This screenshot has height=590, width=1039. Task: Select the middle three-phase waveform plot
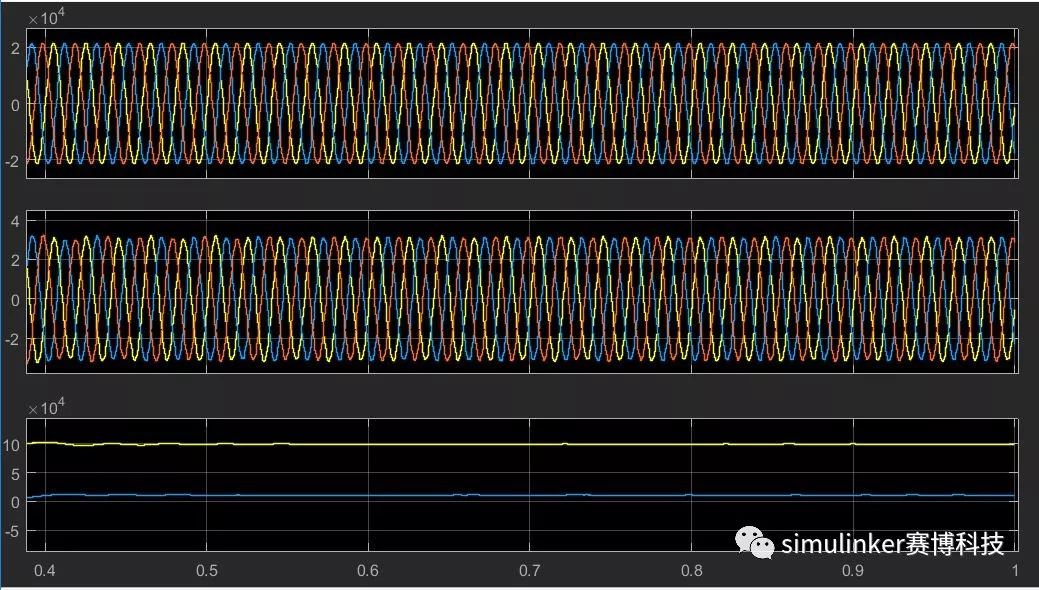pyautogui.click(x=521, y=292)
